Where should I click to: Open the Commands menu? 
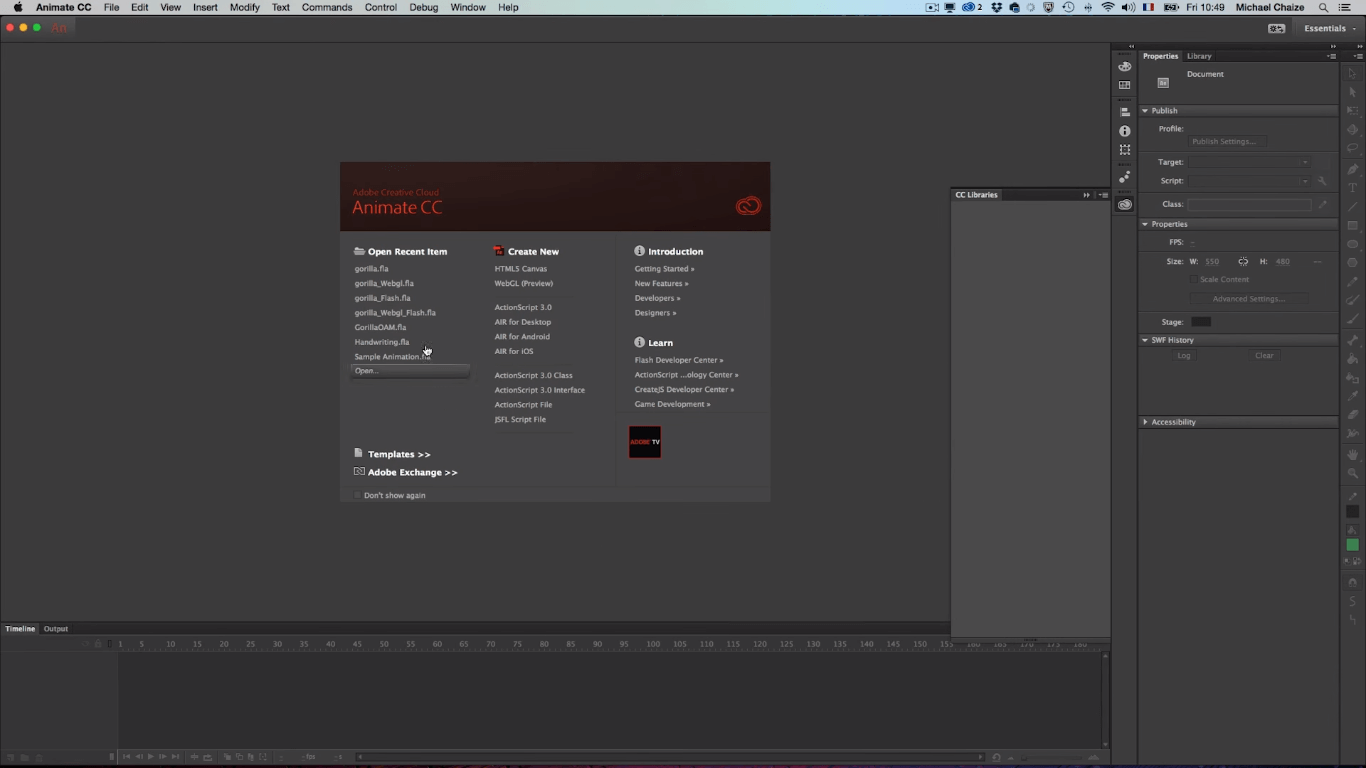pos(327,7)
